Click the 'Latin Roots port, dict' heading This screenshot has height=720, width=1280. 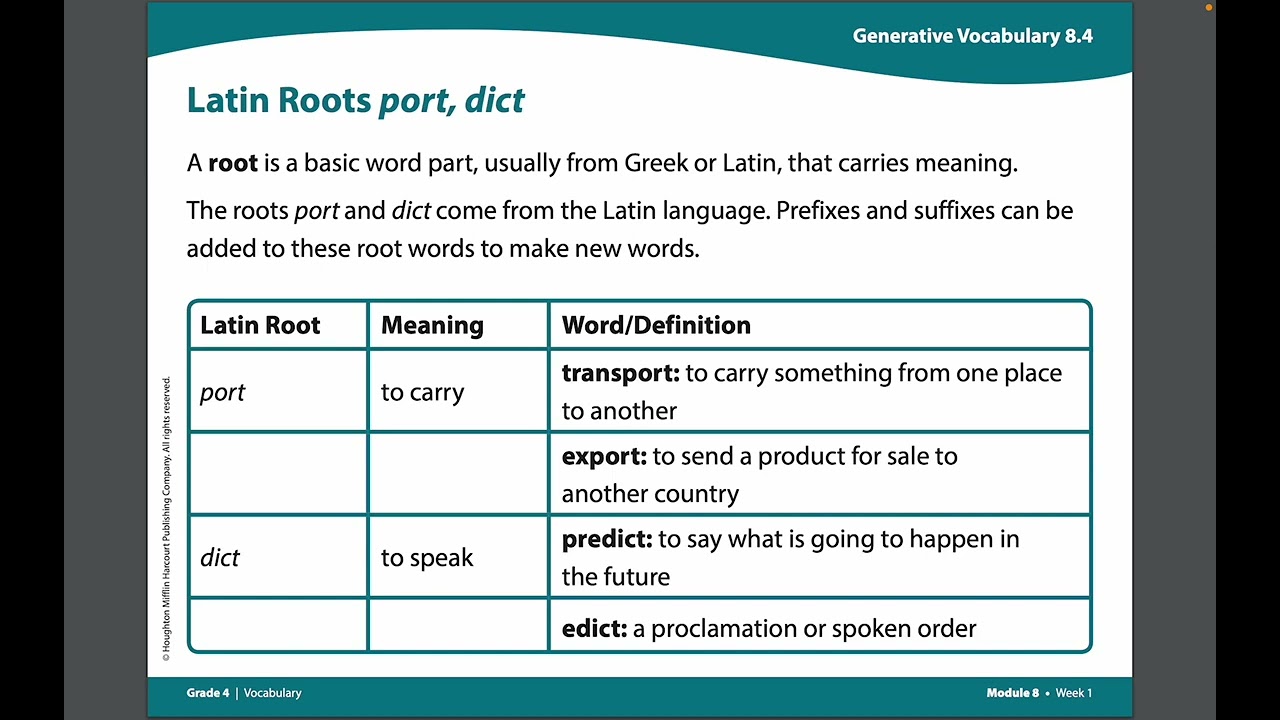(x=355, y=101)
